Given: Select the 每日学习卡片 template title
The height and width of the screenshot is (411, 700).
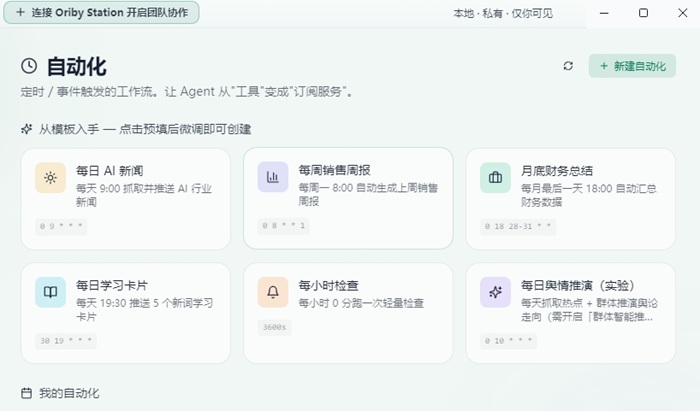Looking at the screenshot, I should tap(112, 286).
